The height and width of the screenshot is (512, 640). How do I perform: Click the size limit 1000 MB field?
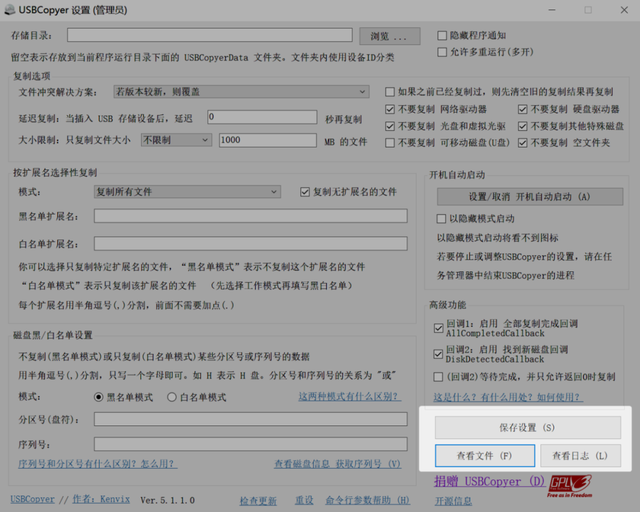[268, 140]
